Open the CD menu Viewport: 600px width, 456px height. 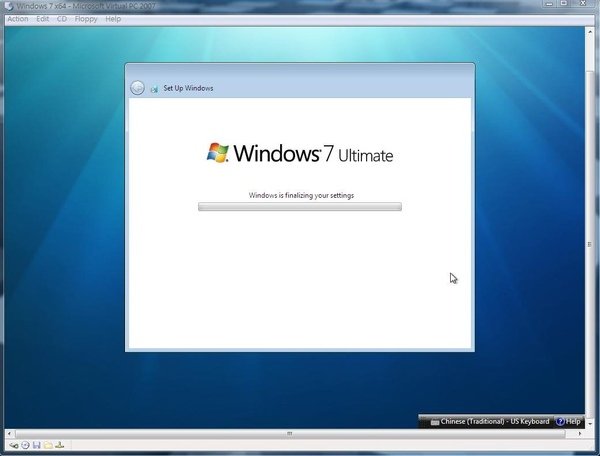tap(62, 19)
